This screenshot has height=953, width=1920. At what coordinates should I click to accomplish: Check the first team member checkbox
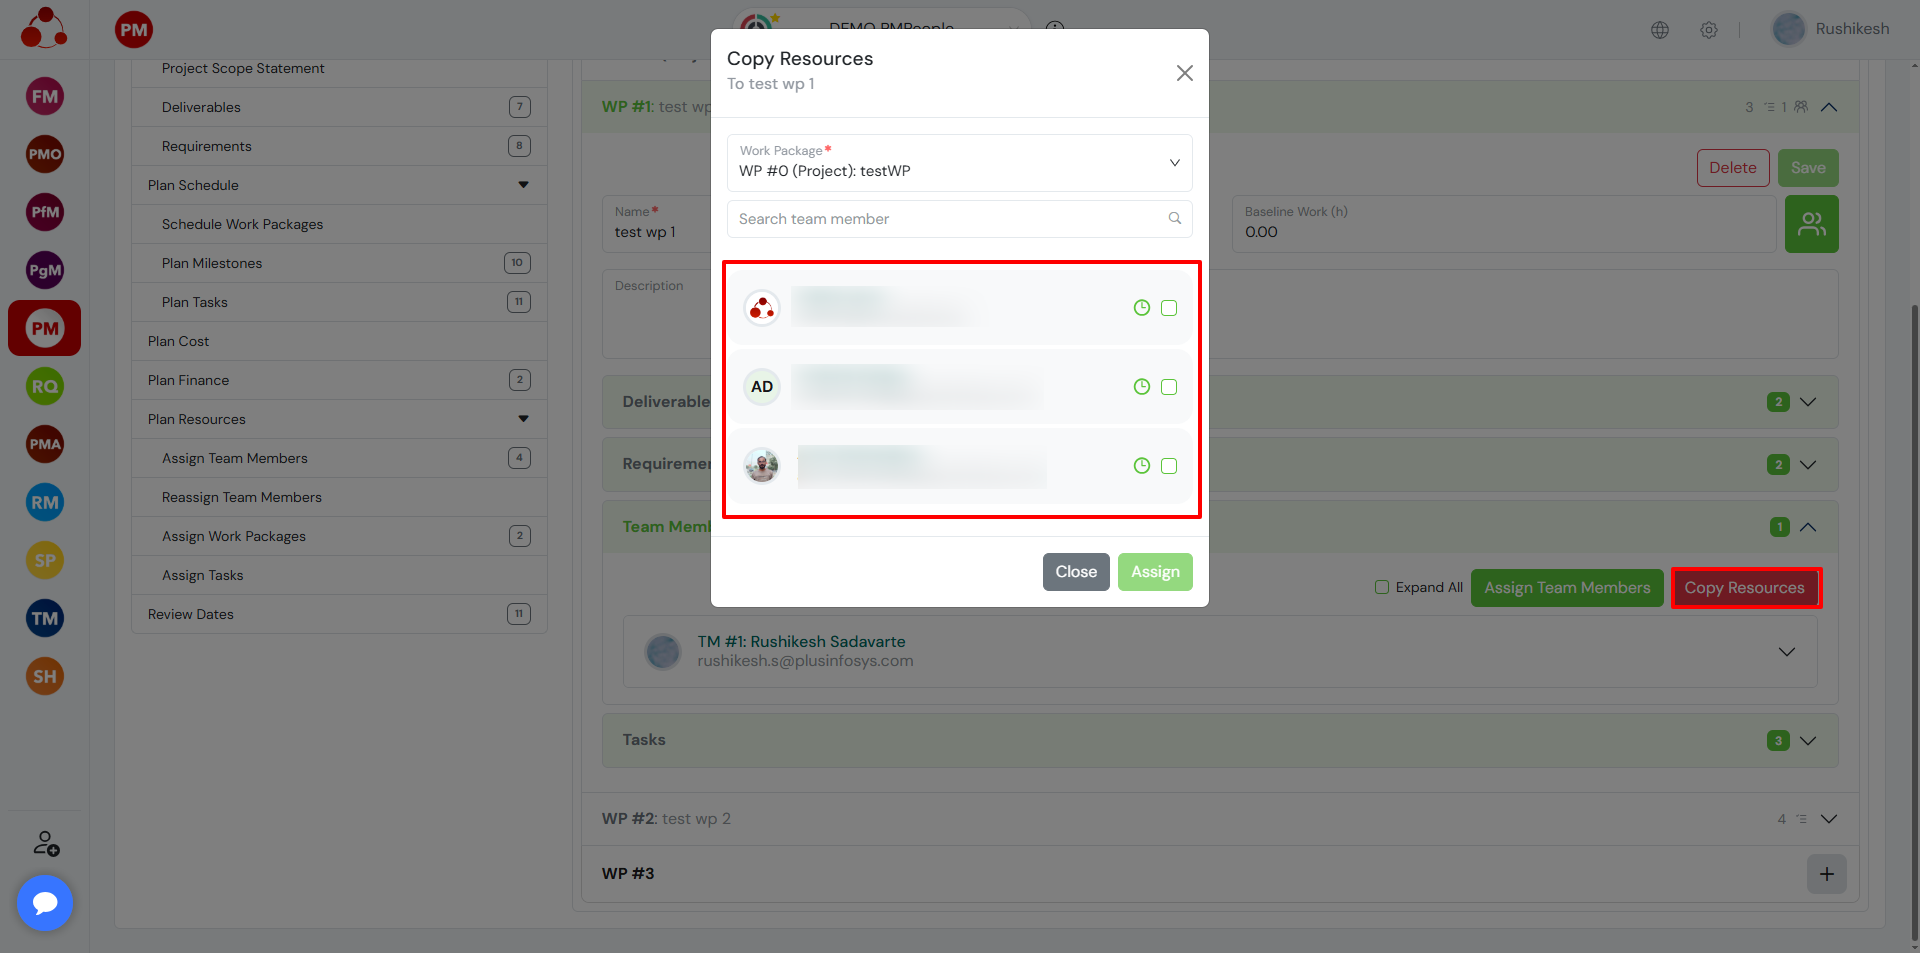pyautogui.click(x=1169, y=308)
